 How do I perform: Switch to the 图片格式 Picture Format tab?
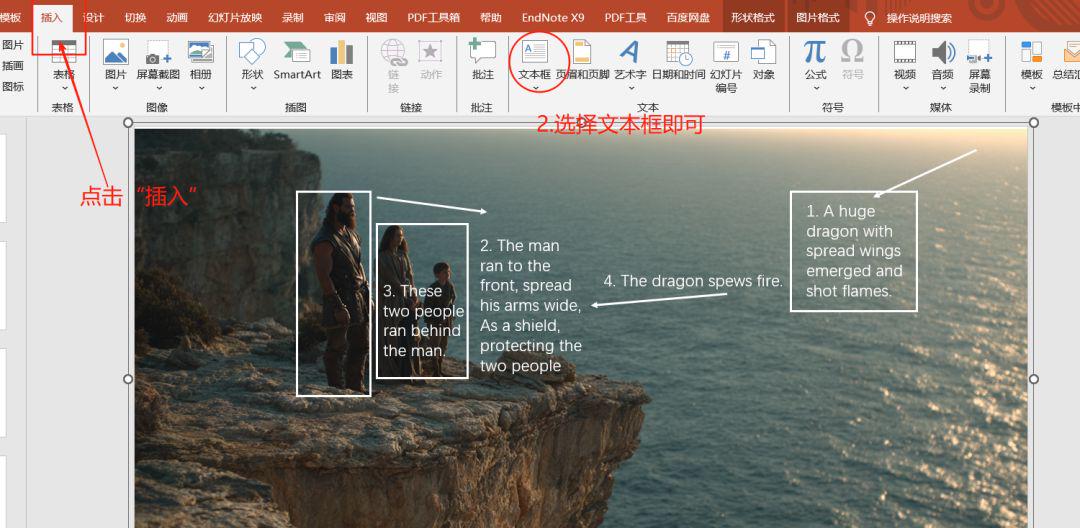pyautogui.click(x=818, y=18)
